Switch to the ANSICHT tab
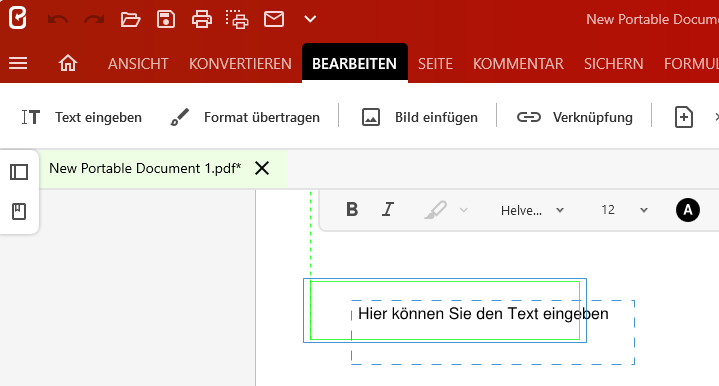 pos(138,64)
